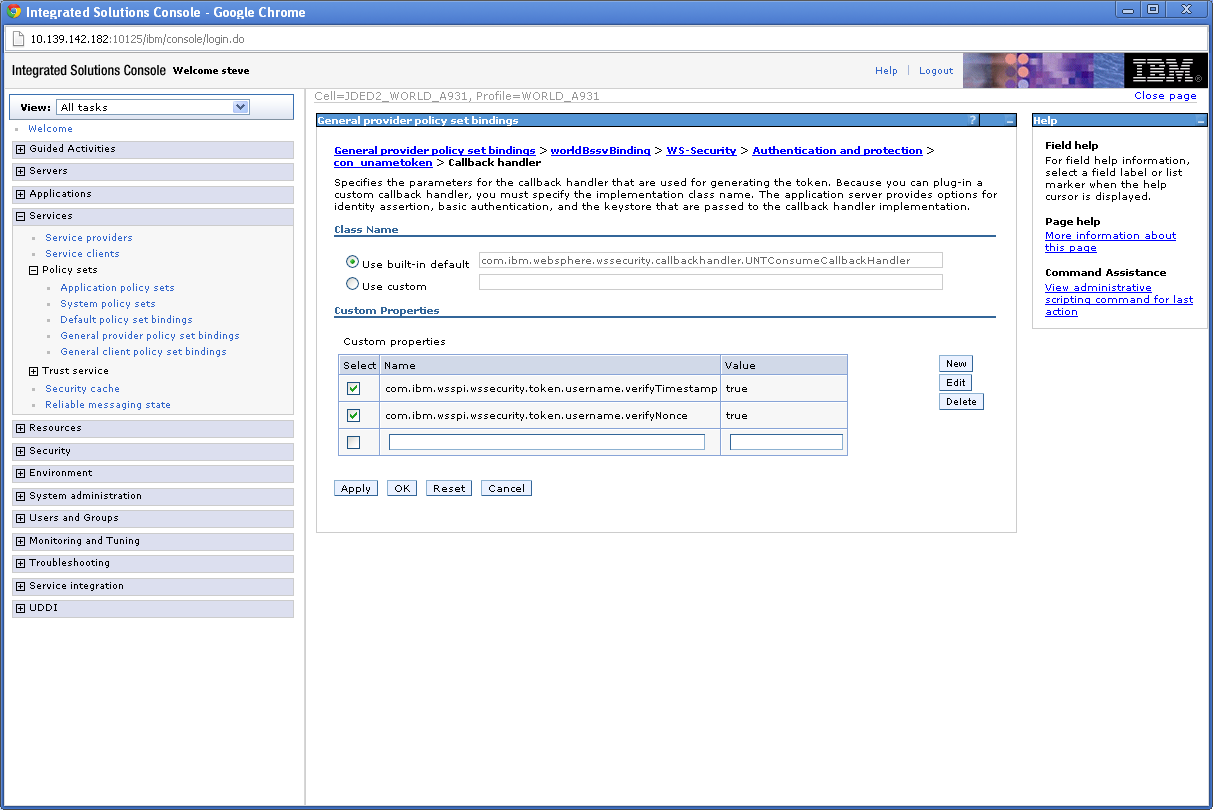Click the OK button
The height and width of the screenshot is (810, 1213).
[402, 489]
